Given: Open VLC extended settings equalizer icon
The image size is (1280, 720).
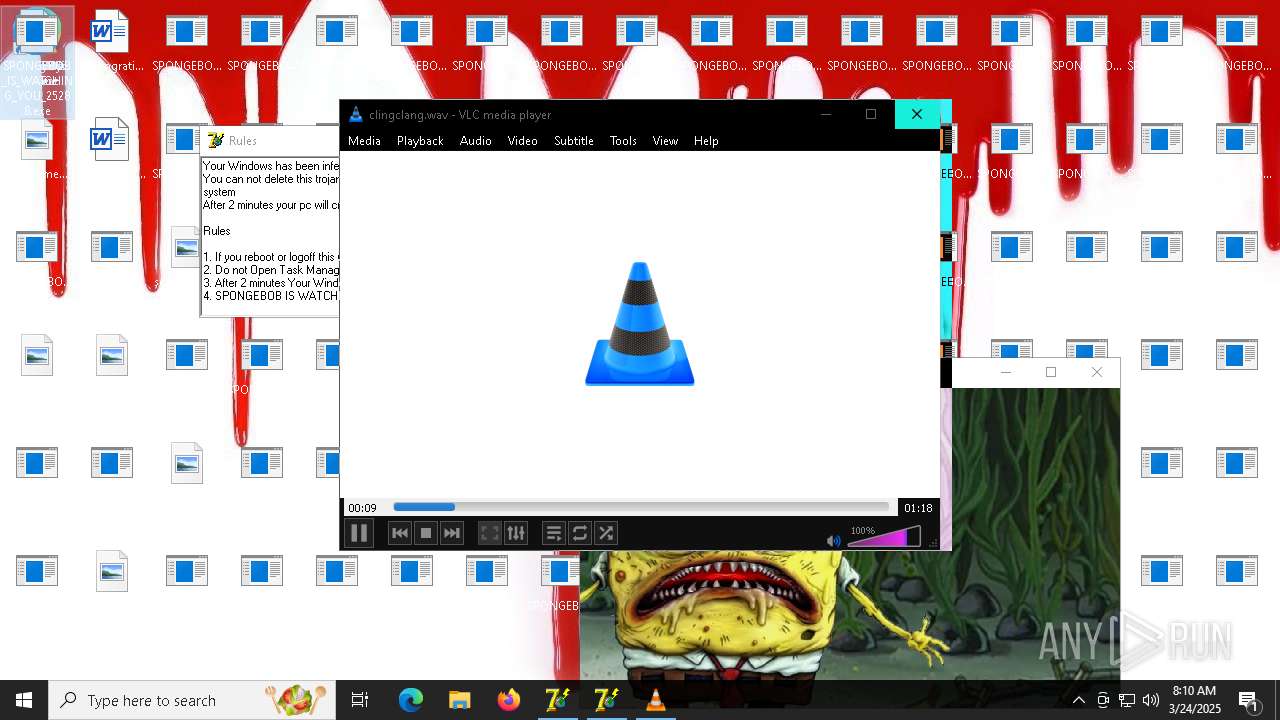Looking at the screenshot, I should [x=516, y=534].
